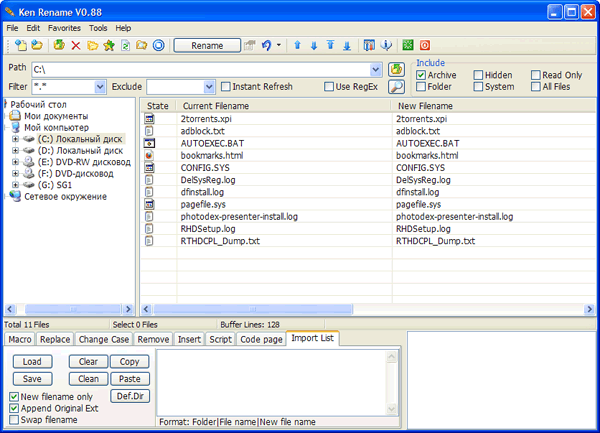Click the Firefox icon beside bookmarks.html
This screenshot has height=433, width=600.
coord(149,155)
